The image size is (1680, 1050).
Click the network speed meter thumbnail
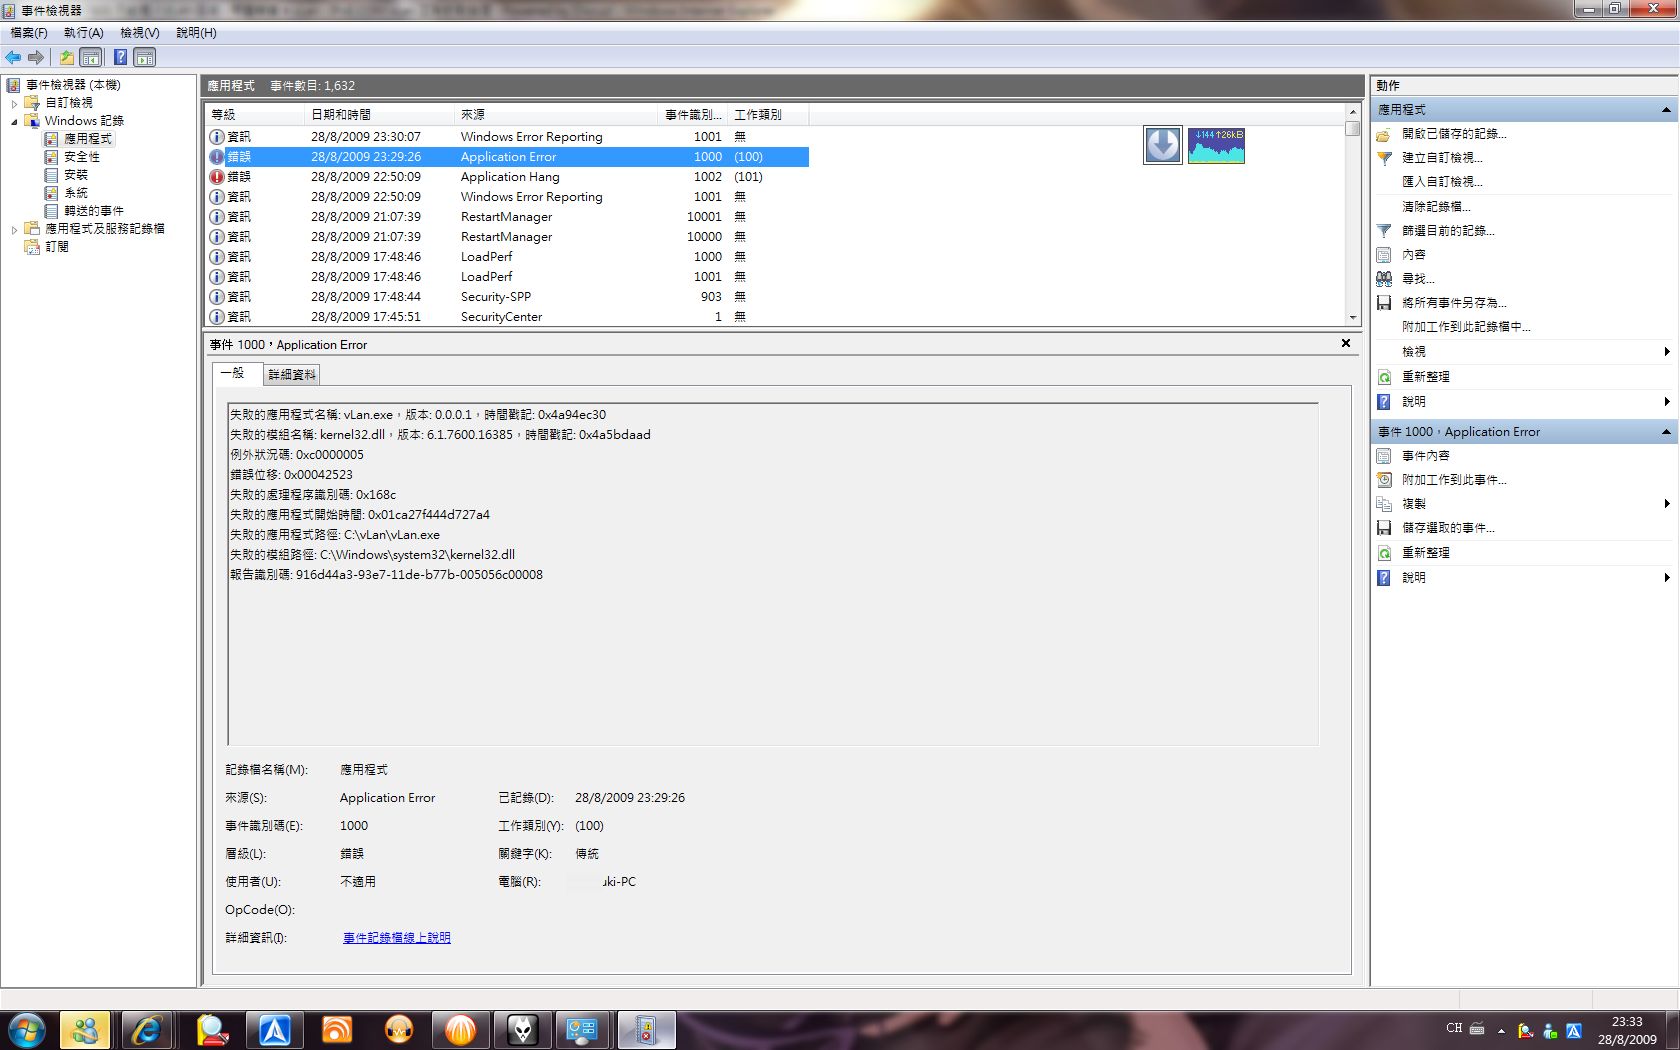(1216, 146)
